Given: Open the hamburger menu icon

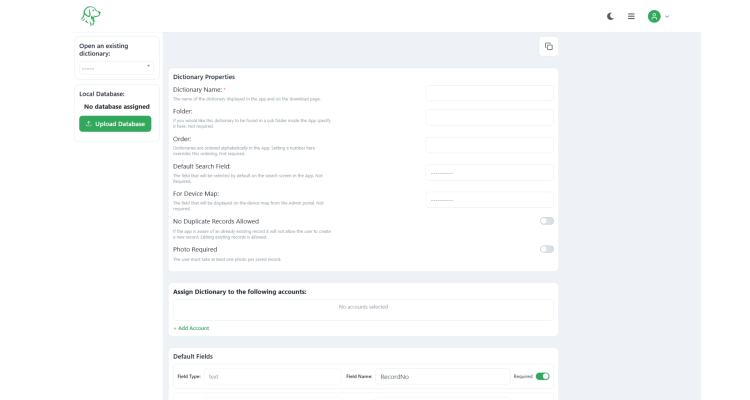Looking at the screenshot, I should point(631,16).
